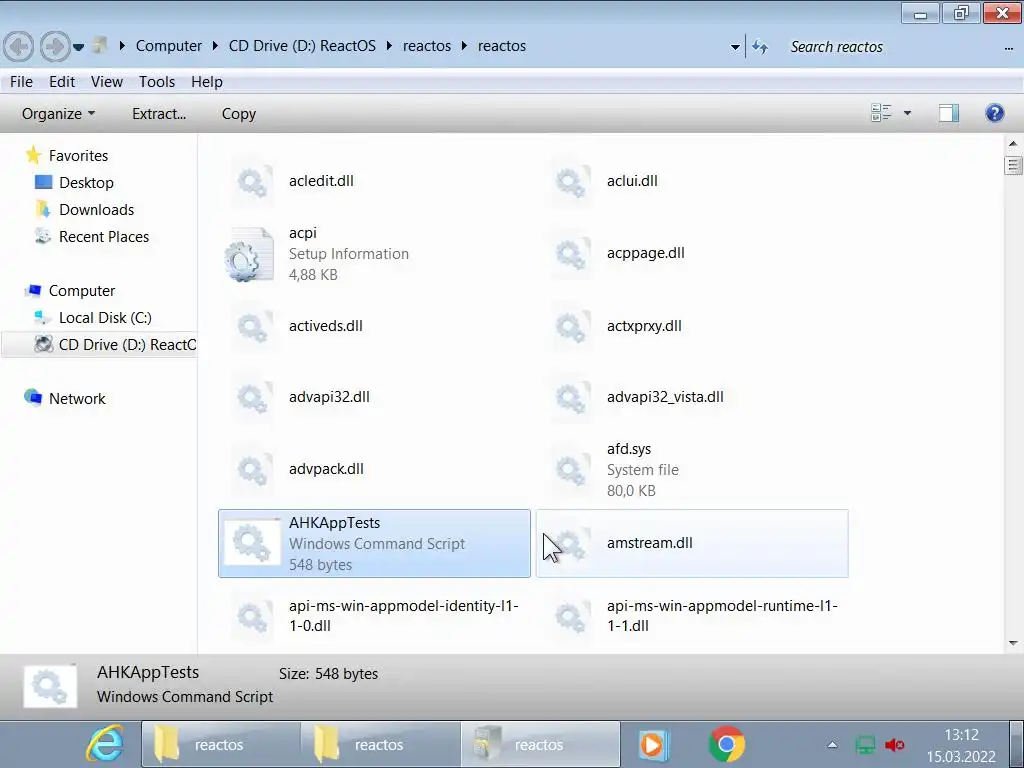1024x768 pixels.
Task: Click the scrollbar up arrow
Action: [x=1013, y=144]
